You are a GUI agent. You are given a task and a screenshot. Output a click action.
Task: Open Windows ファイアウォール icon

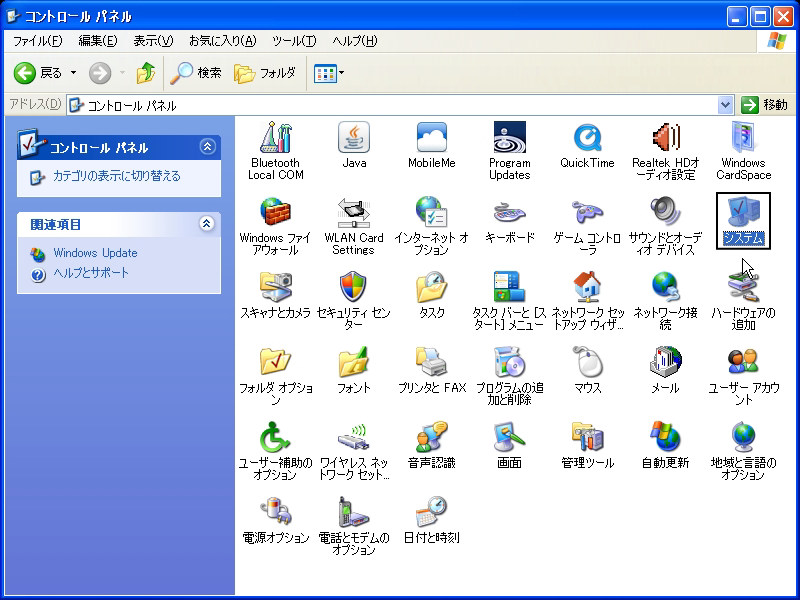(x=276, y=212)
